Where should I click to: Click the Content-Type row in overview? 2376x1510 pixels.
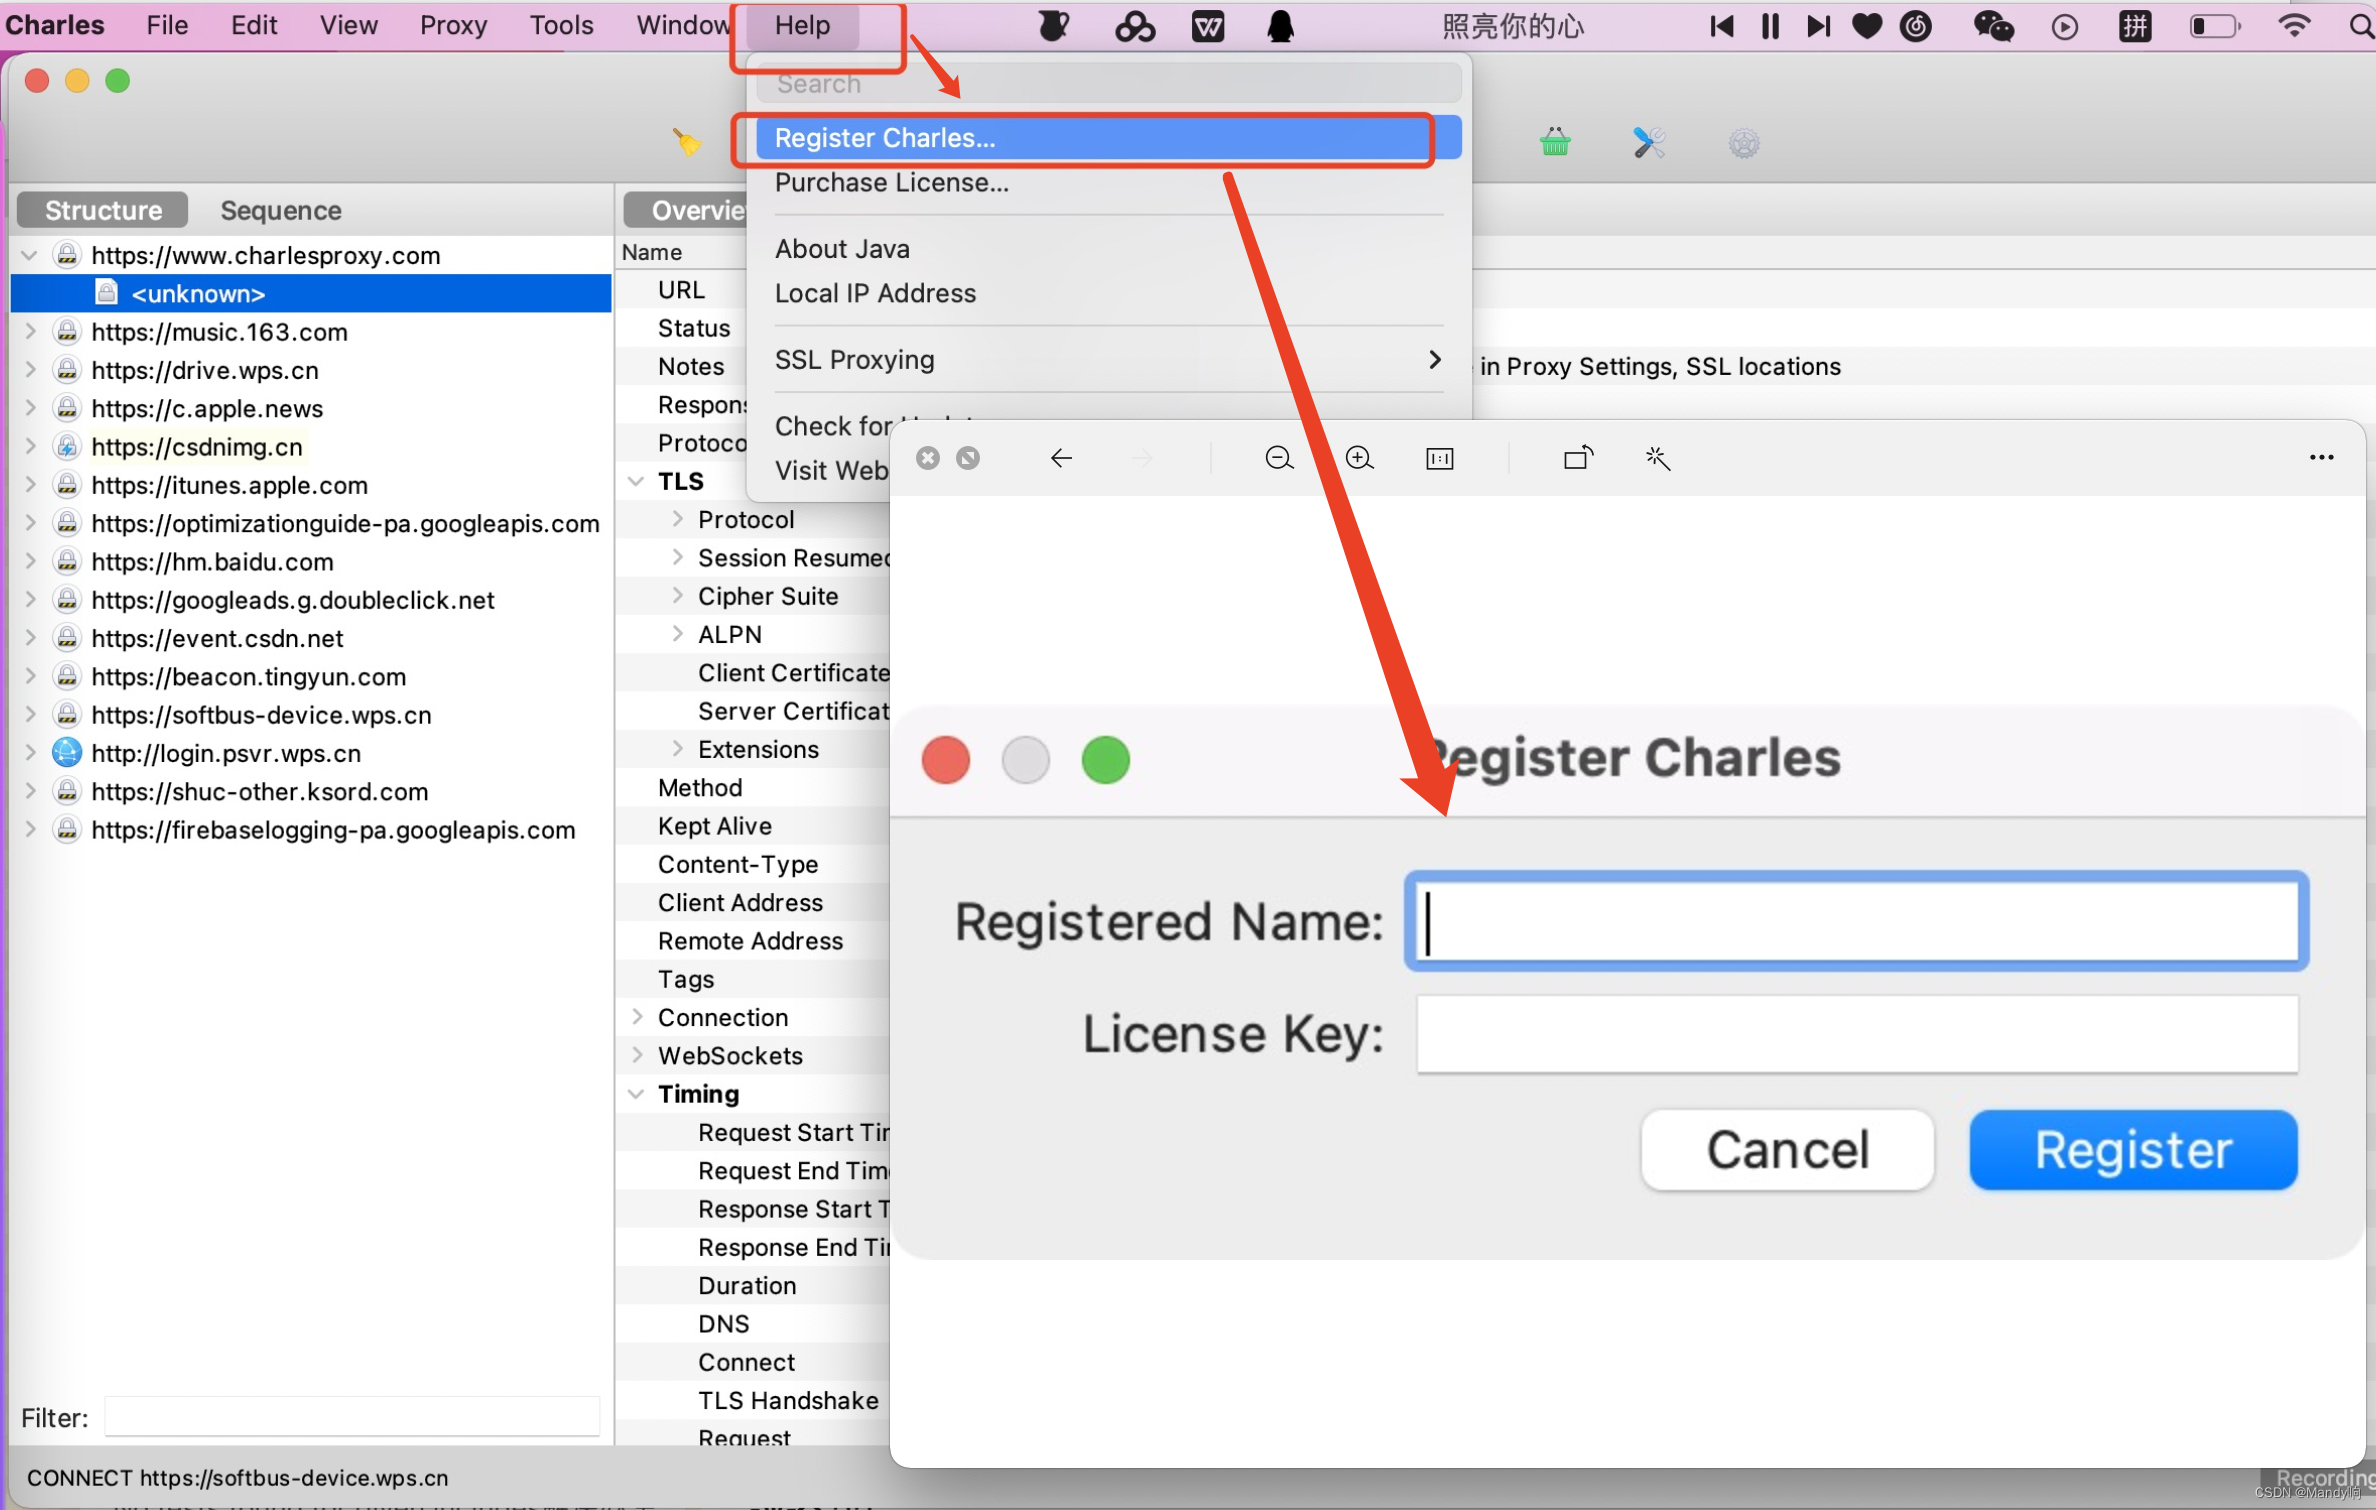pyautogui.click(x=753, y=863)
